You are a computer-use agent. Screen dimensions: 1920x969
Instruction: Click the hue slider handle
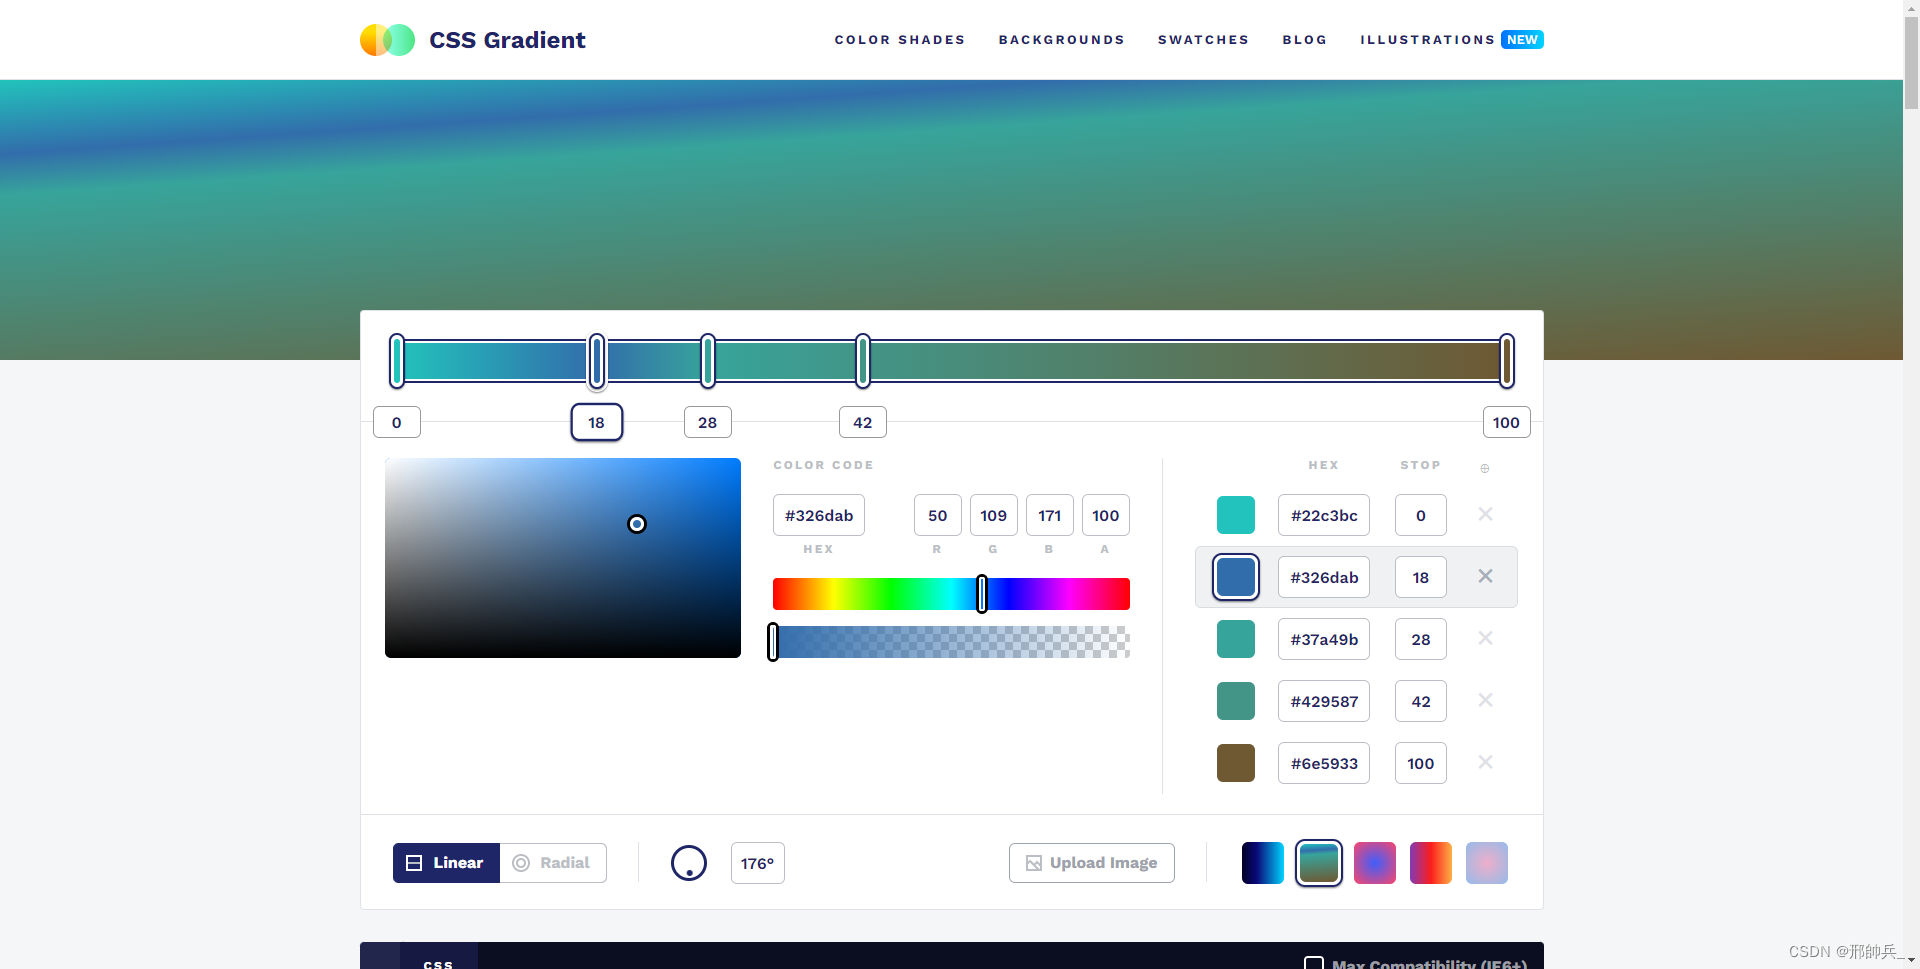click(982, 594)
